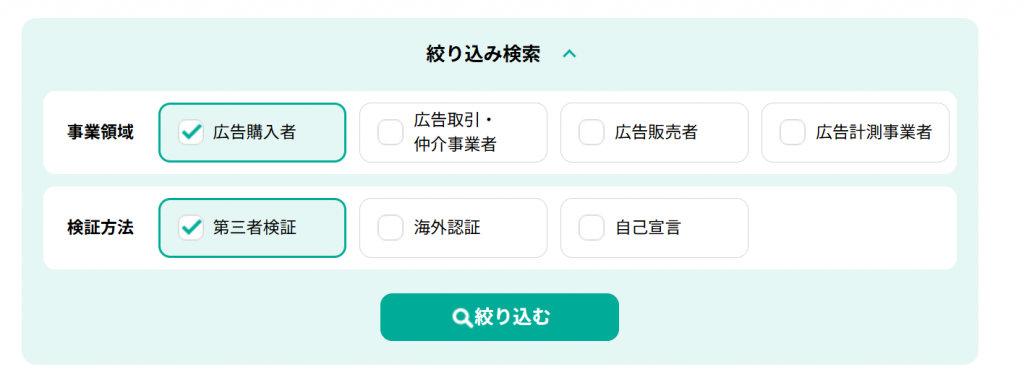
Task: Click the 広告取引・仲介事業者 label text
Action: 455,133
